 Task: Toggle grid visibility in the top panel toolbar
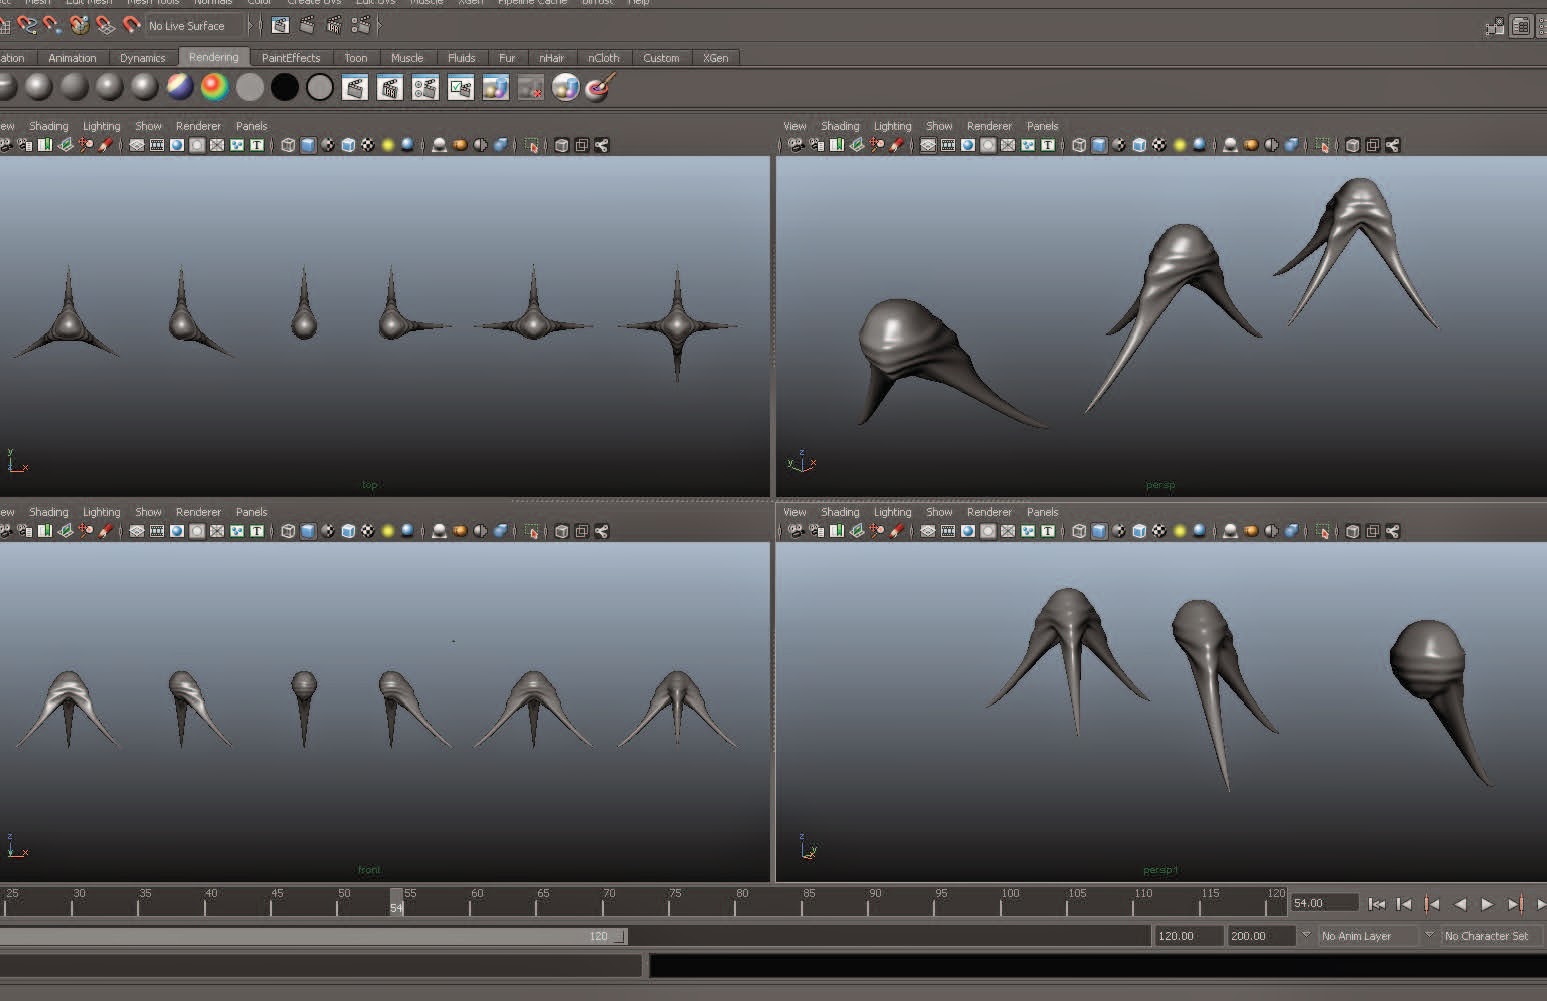click(x=137, y=145)
